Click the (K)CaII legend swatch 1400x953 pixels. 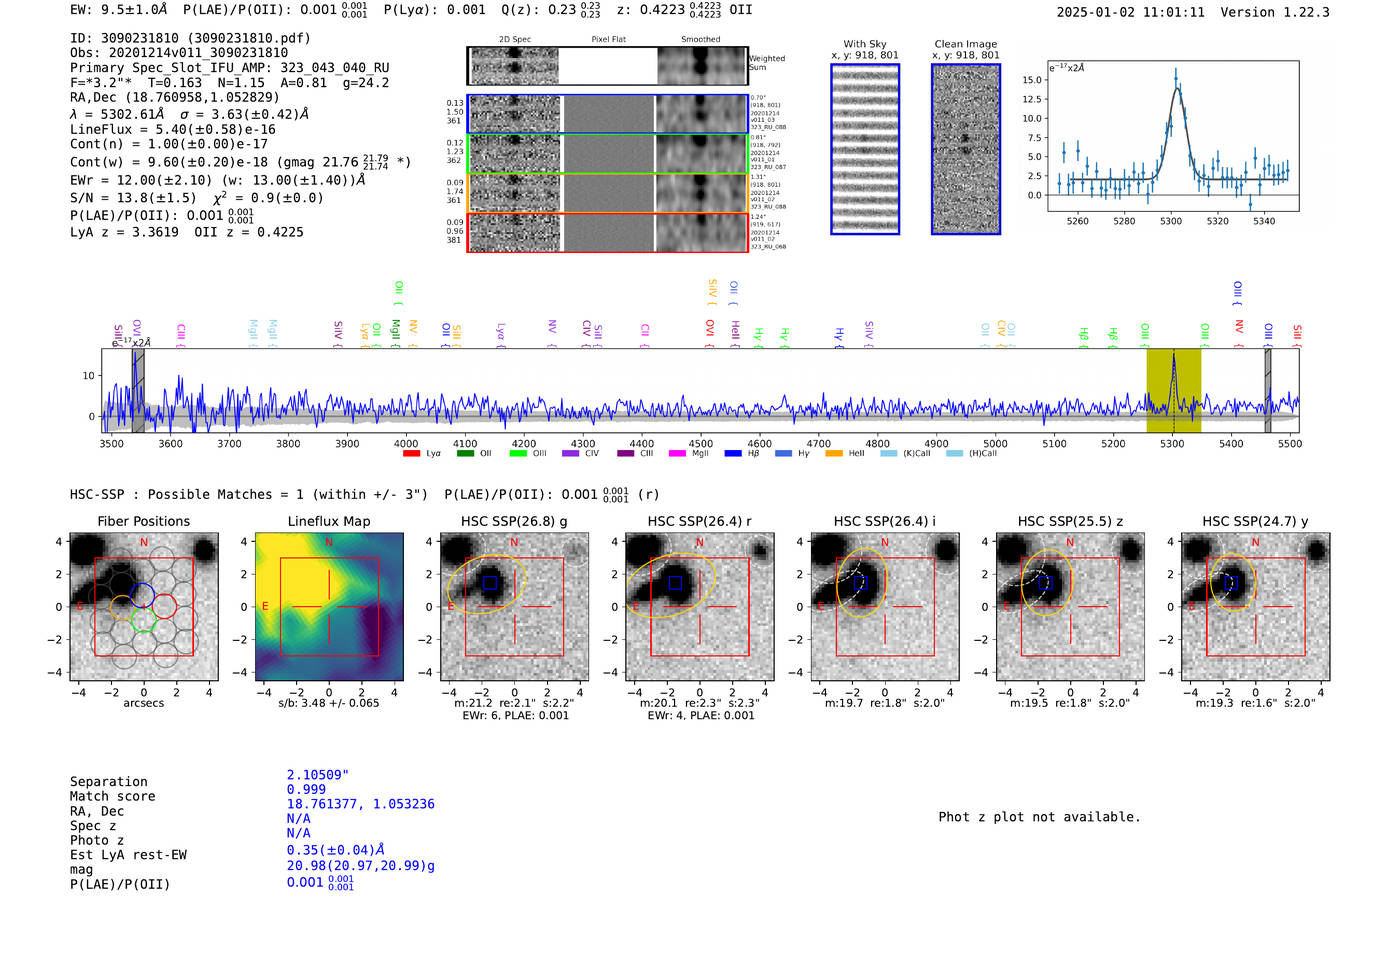point(889,454)
